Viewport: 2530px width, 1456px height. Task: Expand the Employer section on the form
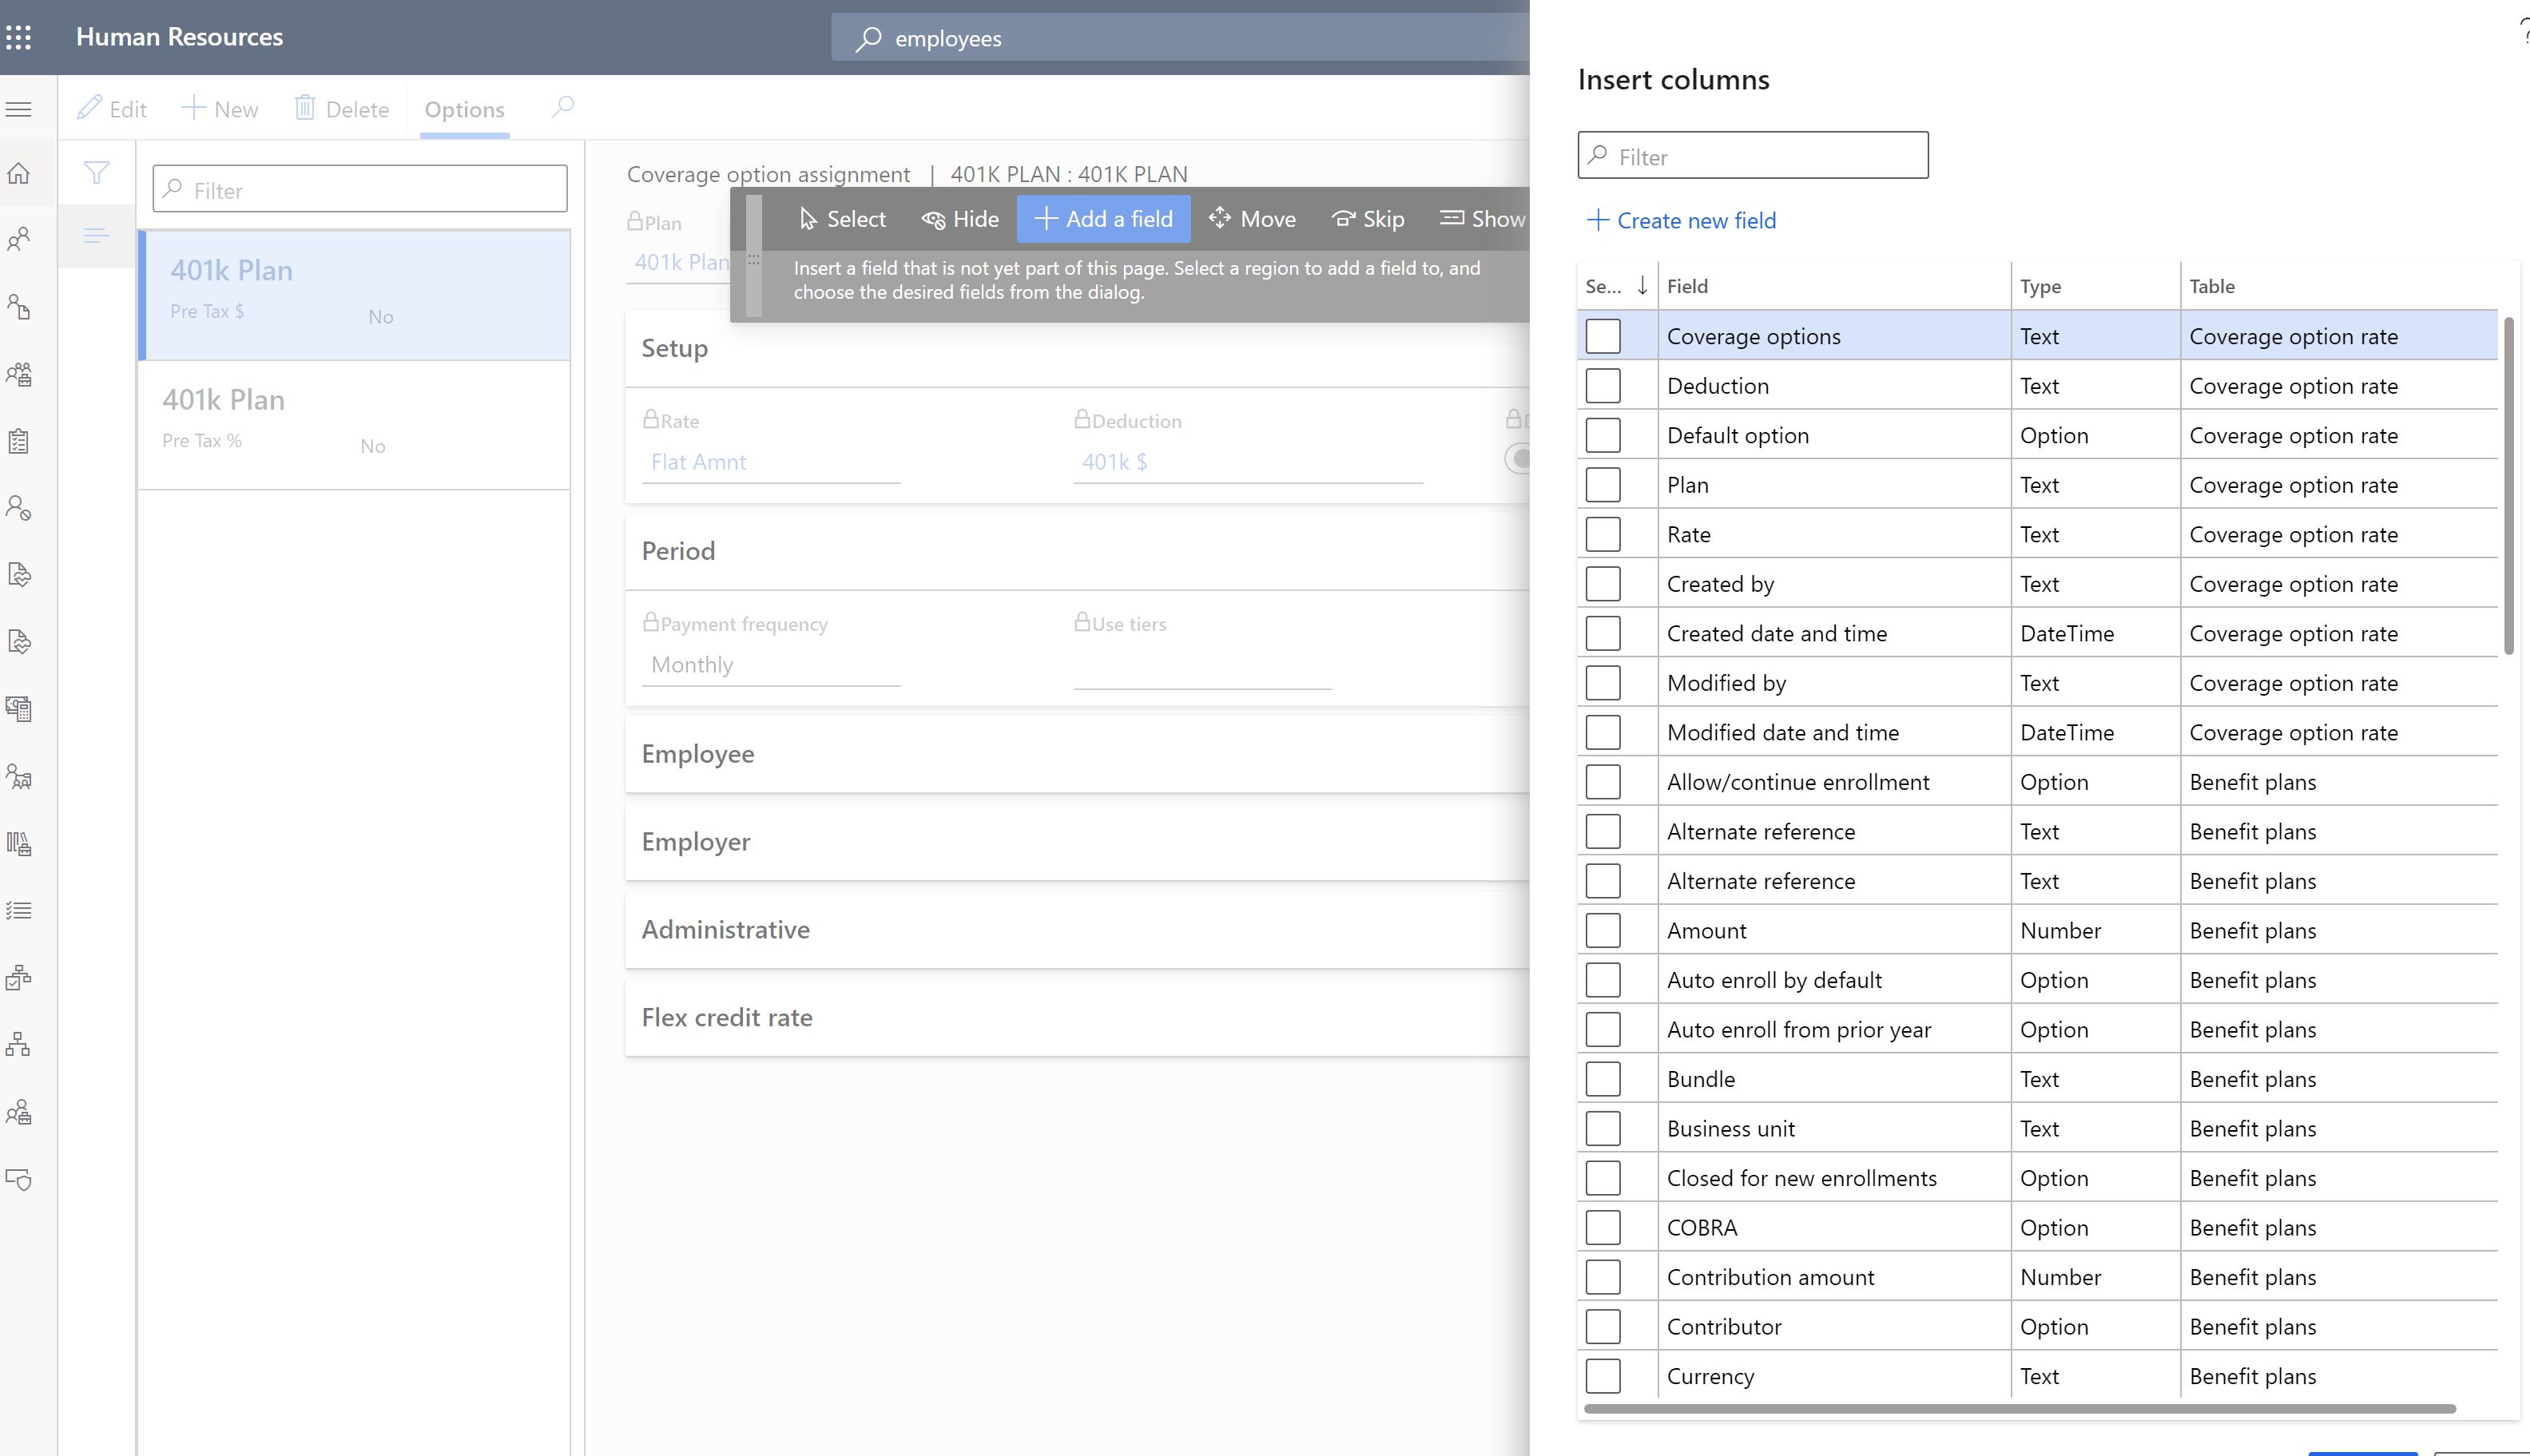[x=695, y=841]
